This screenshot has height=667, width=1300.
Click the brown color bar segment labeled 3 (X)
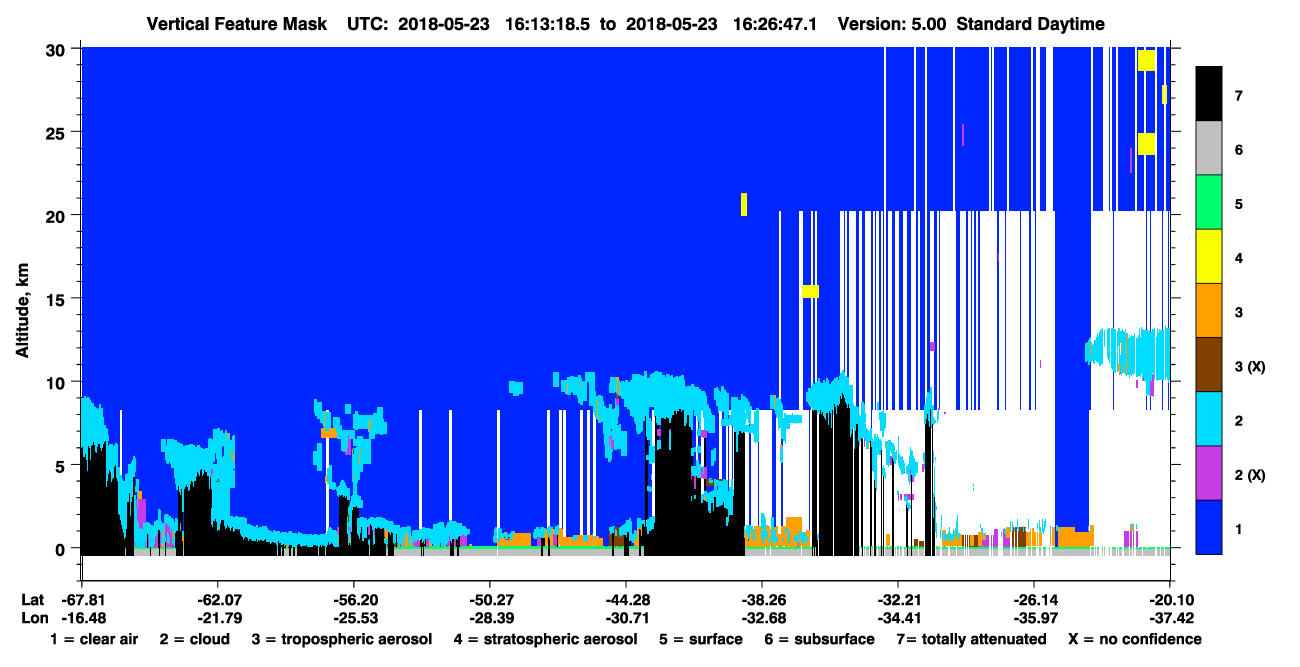click(1209, 365)
